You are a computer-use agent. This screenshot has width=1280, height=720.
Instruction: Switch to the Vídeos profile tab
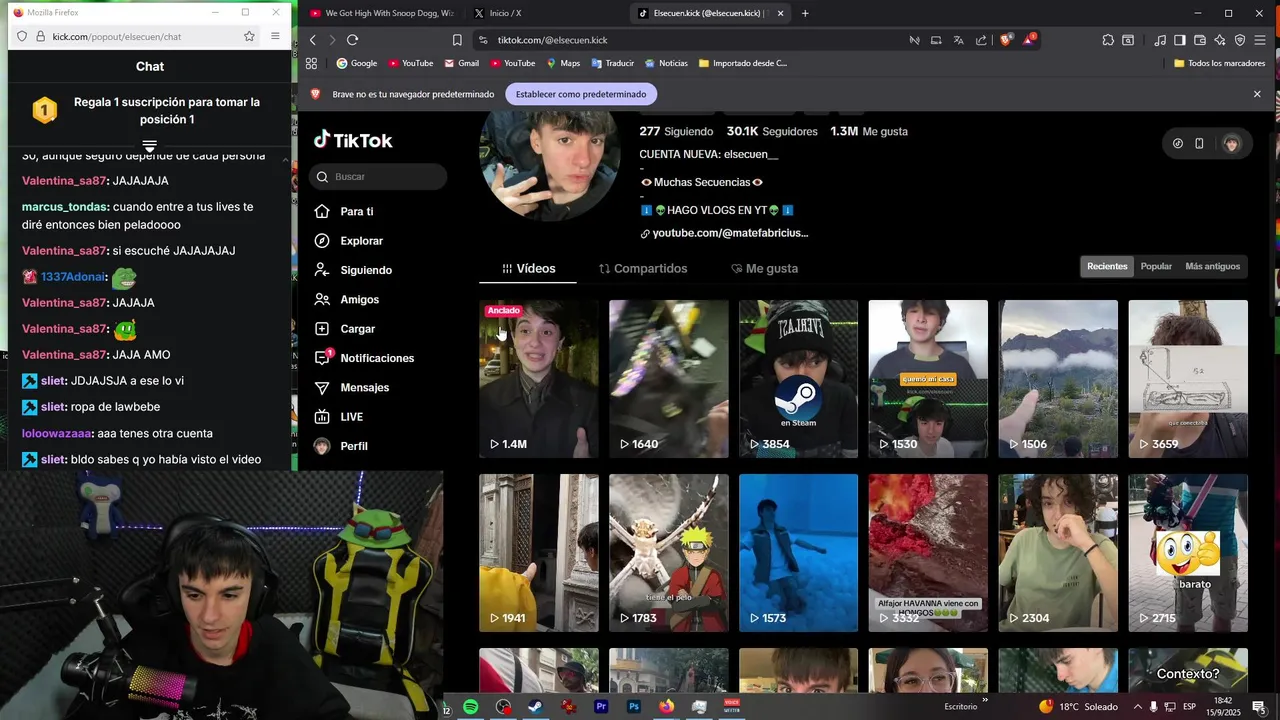pos(529,269)
